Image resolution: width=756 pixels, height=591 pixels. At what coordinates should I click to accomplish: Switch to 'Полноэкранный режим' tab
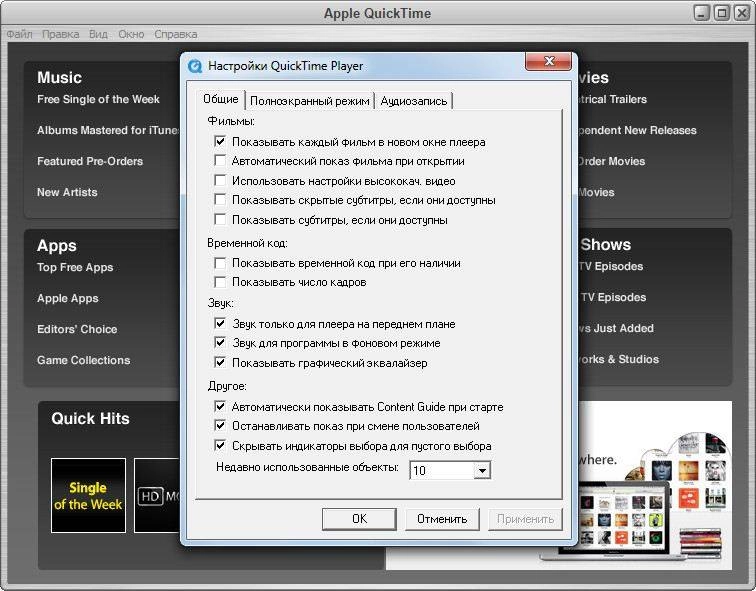[310, 101]
